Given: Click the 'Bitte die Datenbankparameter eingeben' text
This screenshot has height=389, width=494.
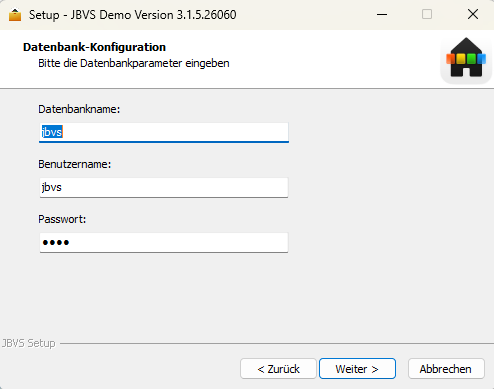Looking at the screenshot, I should point(134,63).
